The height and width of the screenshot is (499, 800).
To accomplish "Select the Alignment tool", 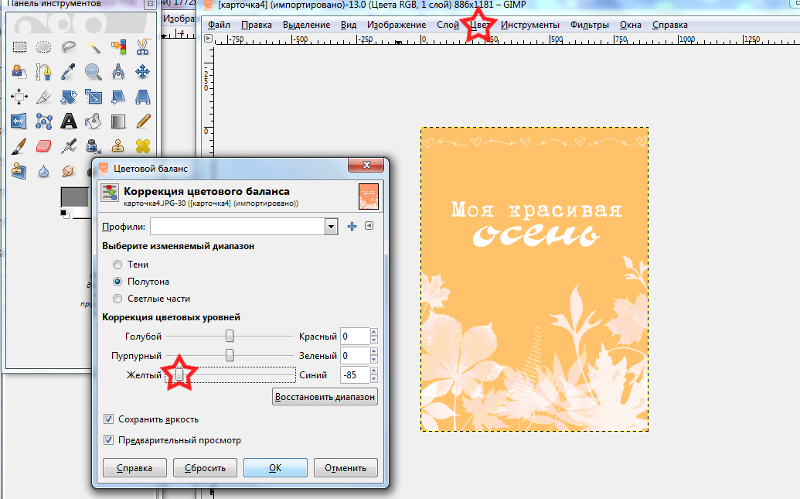I will point(19,96).
